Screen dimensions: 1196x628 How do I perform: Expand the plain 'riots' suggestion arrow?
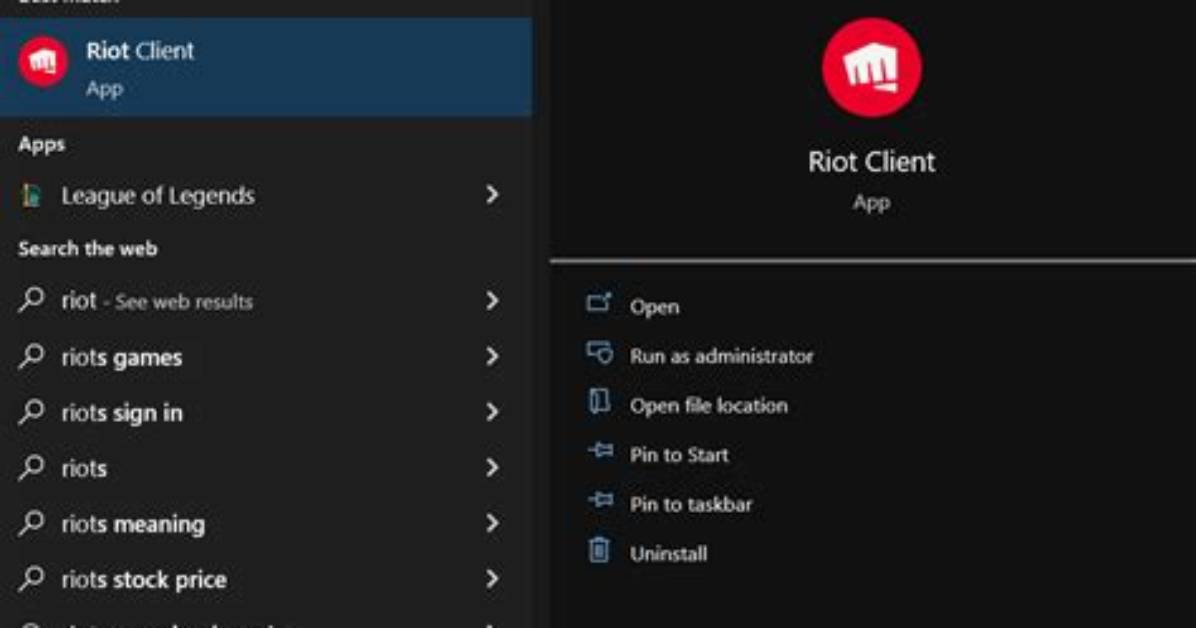click(x=493, y=468)
